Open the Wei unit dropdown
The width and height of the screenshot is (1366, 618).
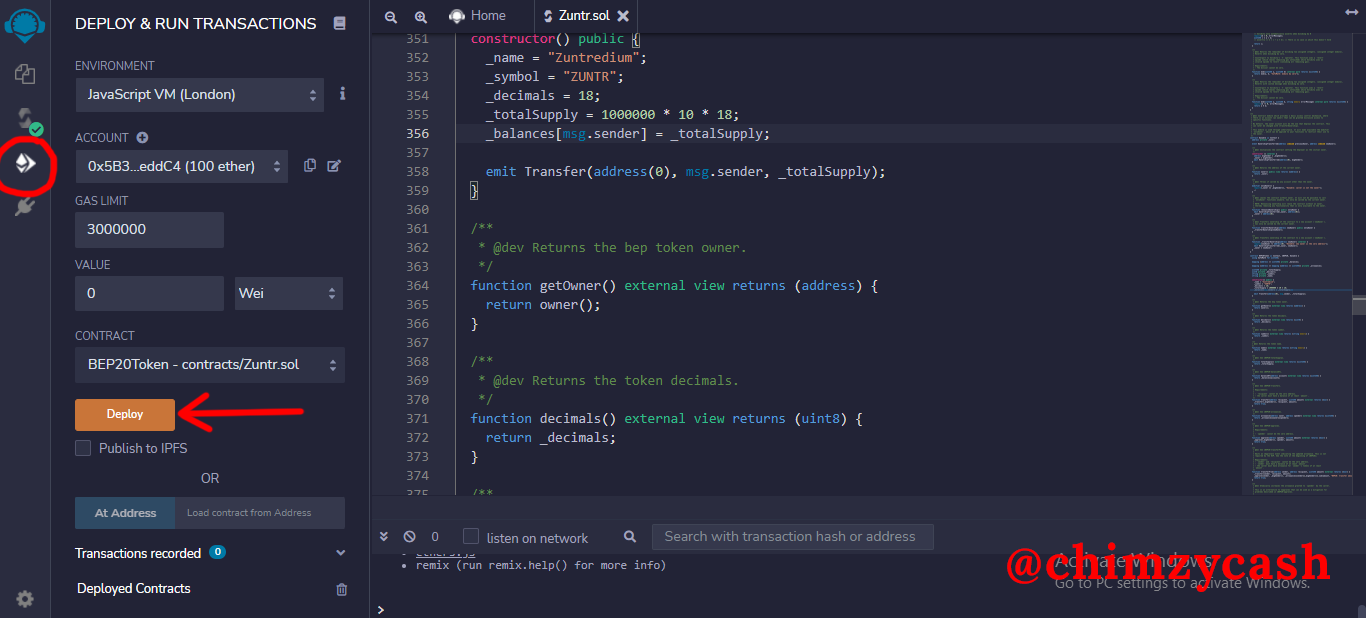289,293
